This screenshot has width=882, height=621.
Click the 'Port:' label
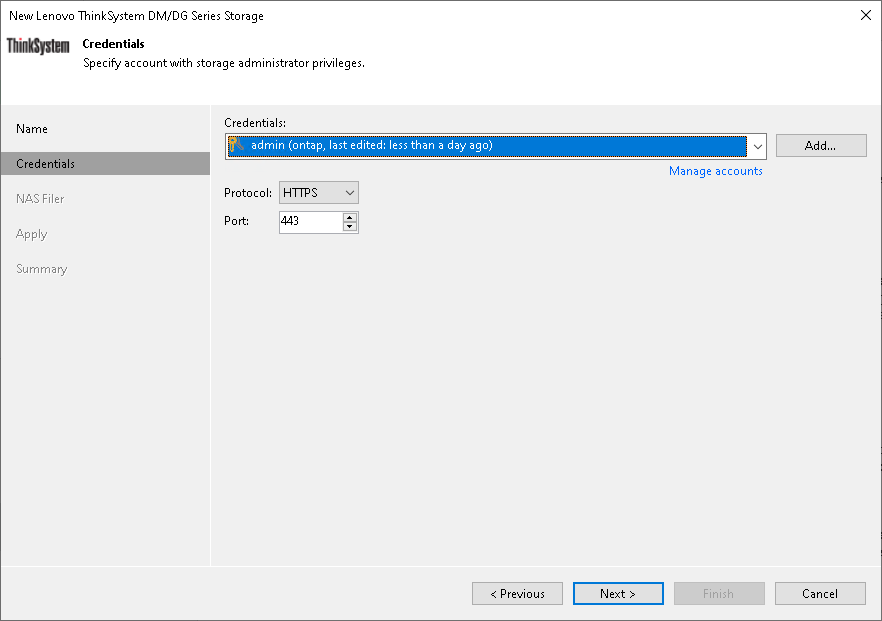click(x=236, y=221)
